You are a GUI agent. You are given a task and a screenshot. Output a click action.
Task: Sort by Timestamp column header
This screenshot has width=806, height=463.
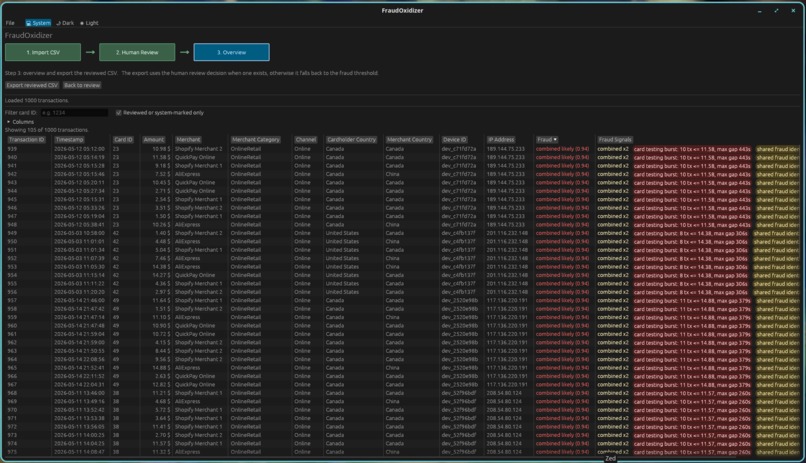coord(69,140)
